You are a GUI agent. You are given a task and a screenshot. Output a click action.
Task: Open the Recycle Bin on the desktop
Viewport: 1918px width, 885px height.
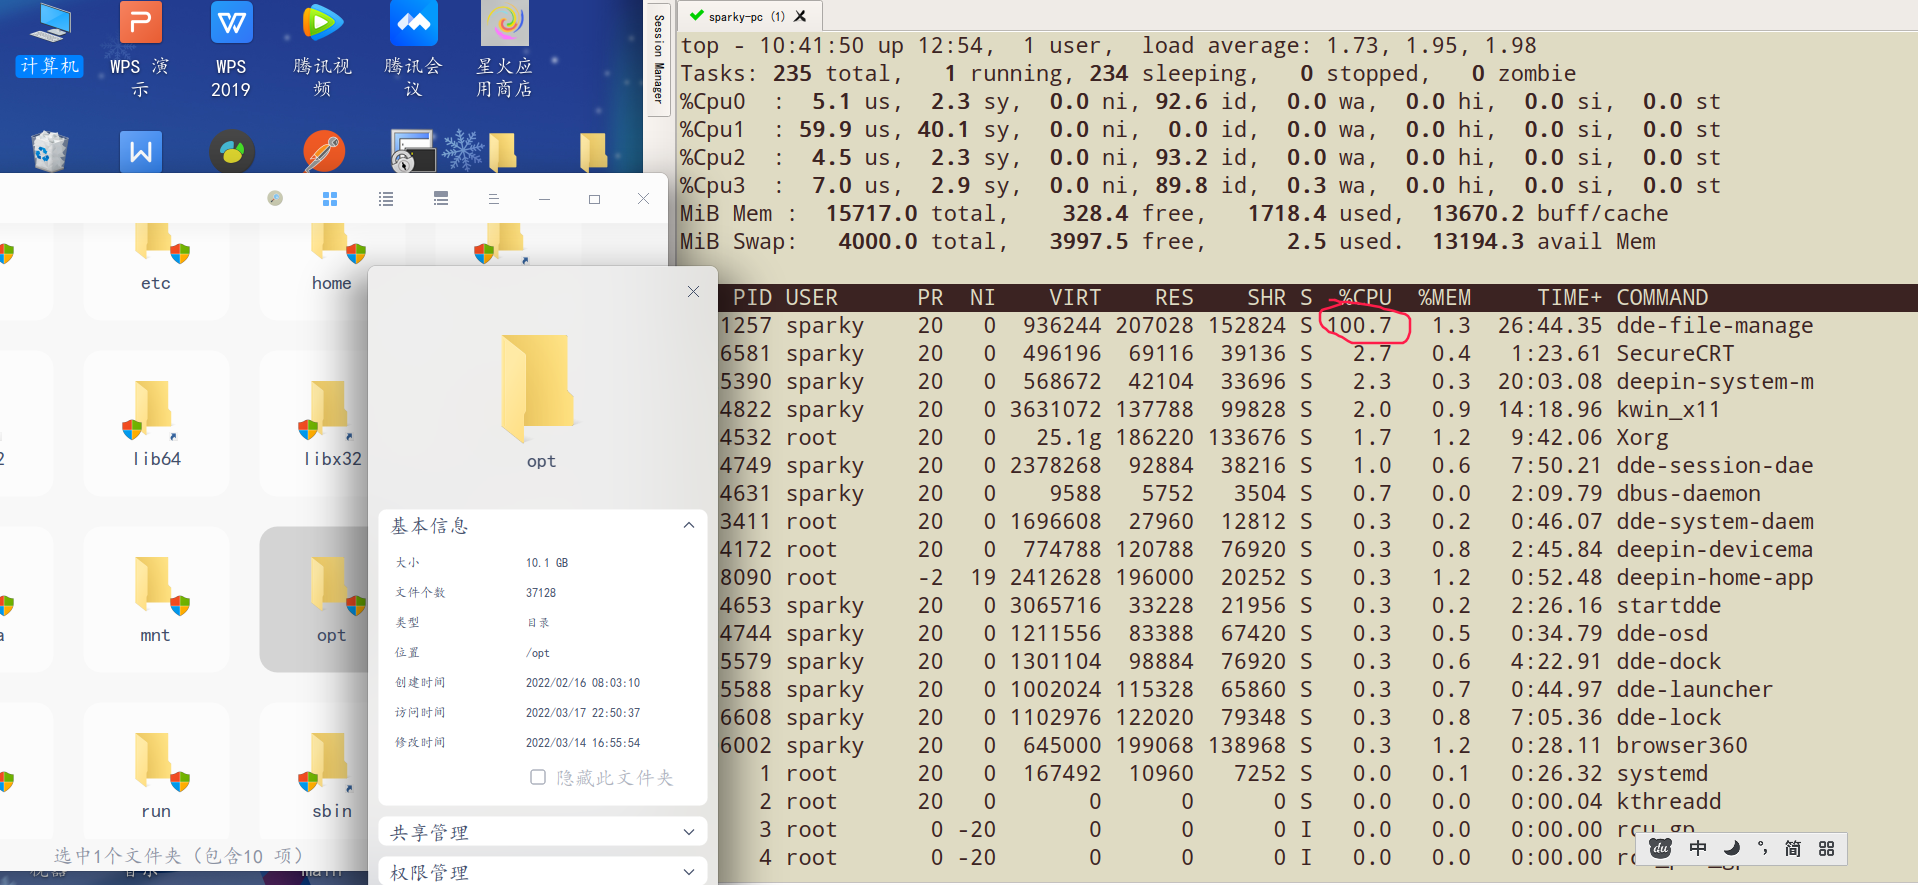point(49,152)
